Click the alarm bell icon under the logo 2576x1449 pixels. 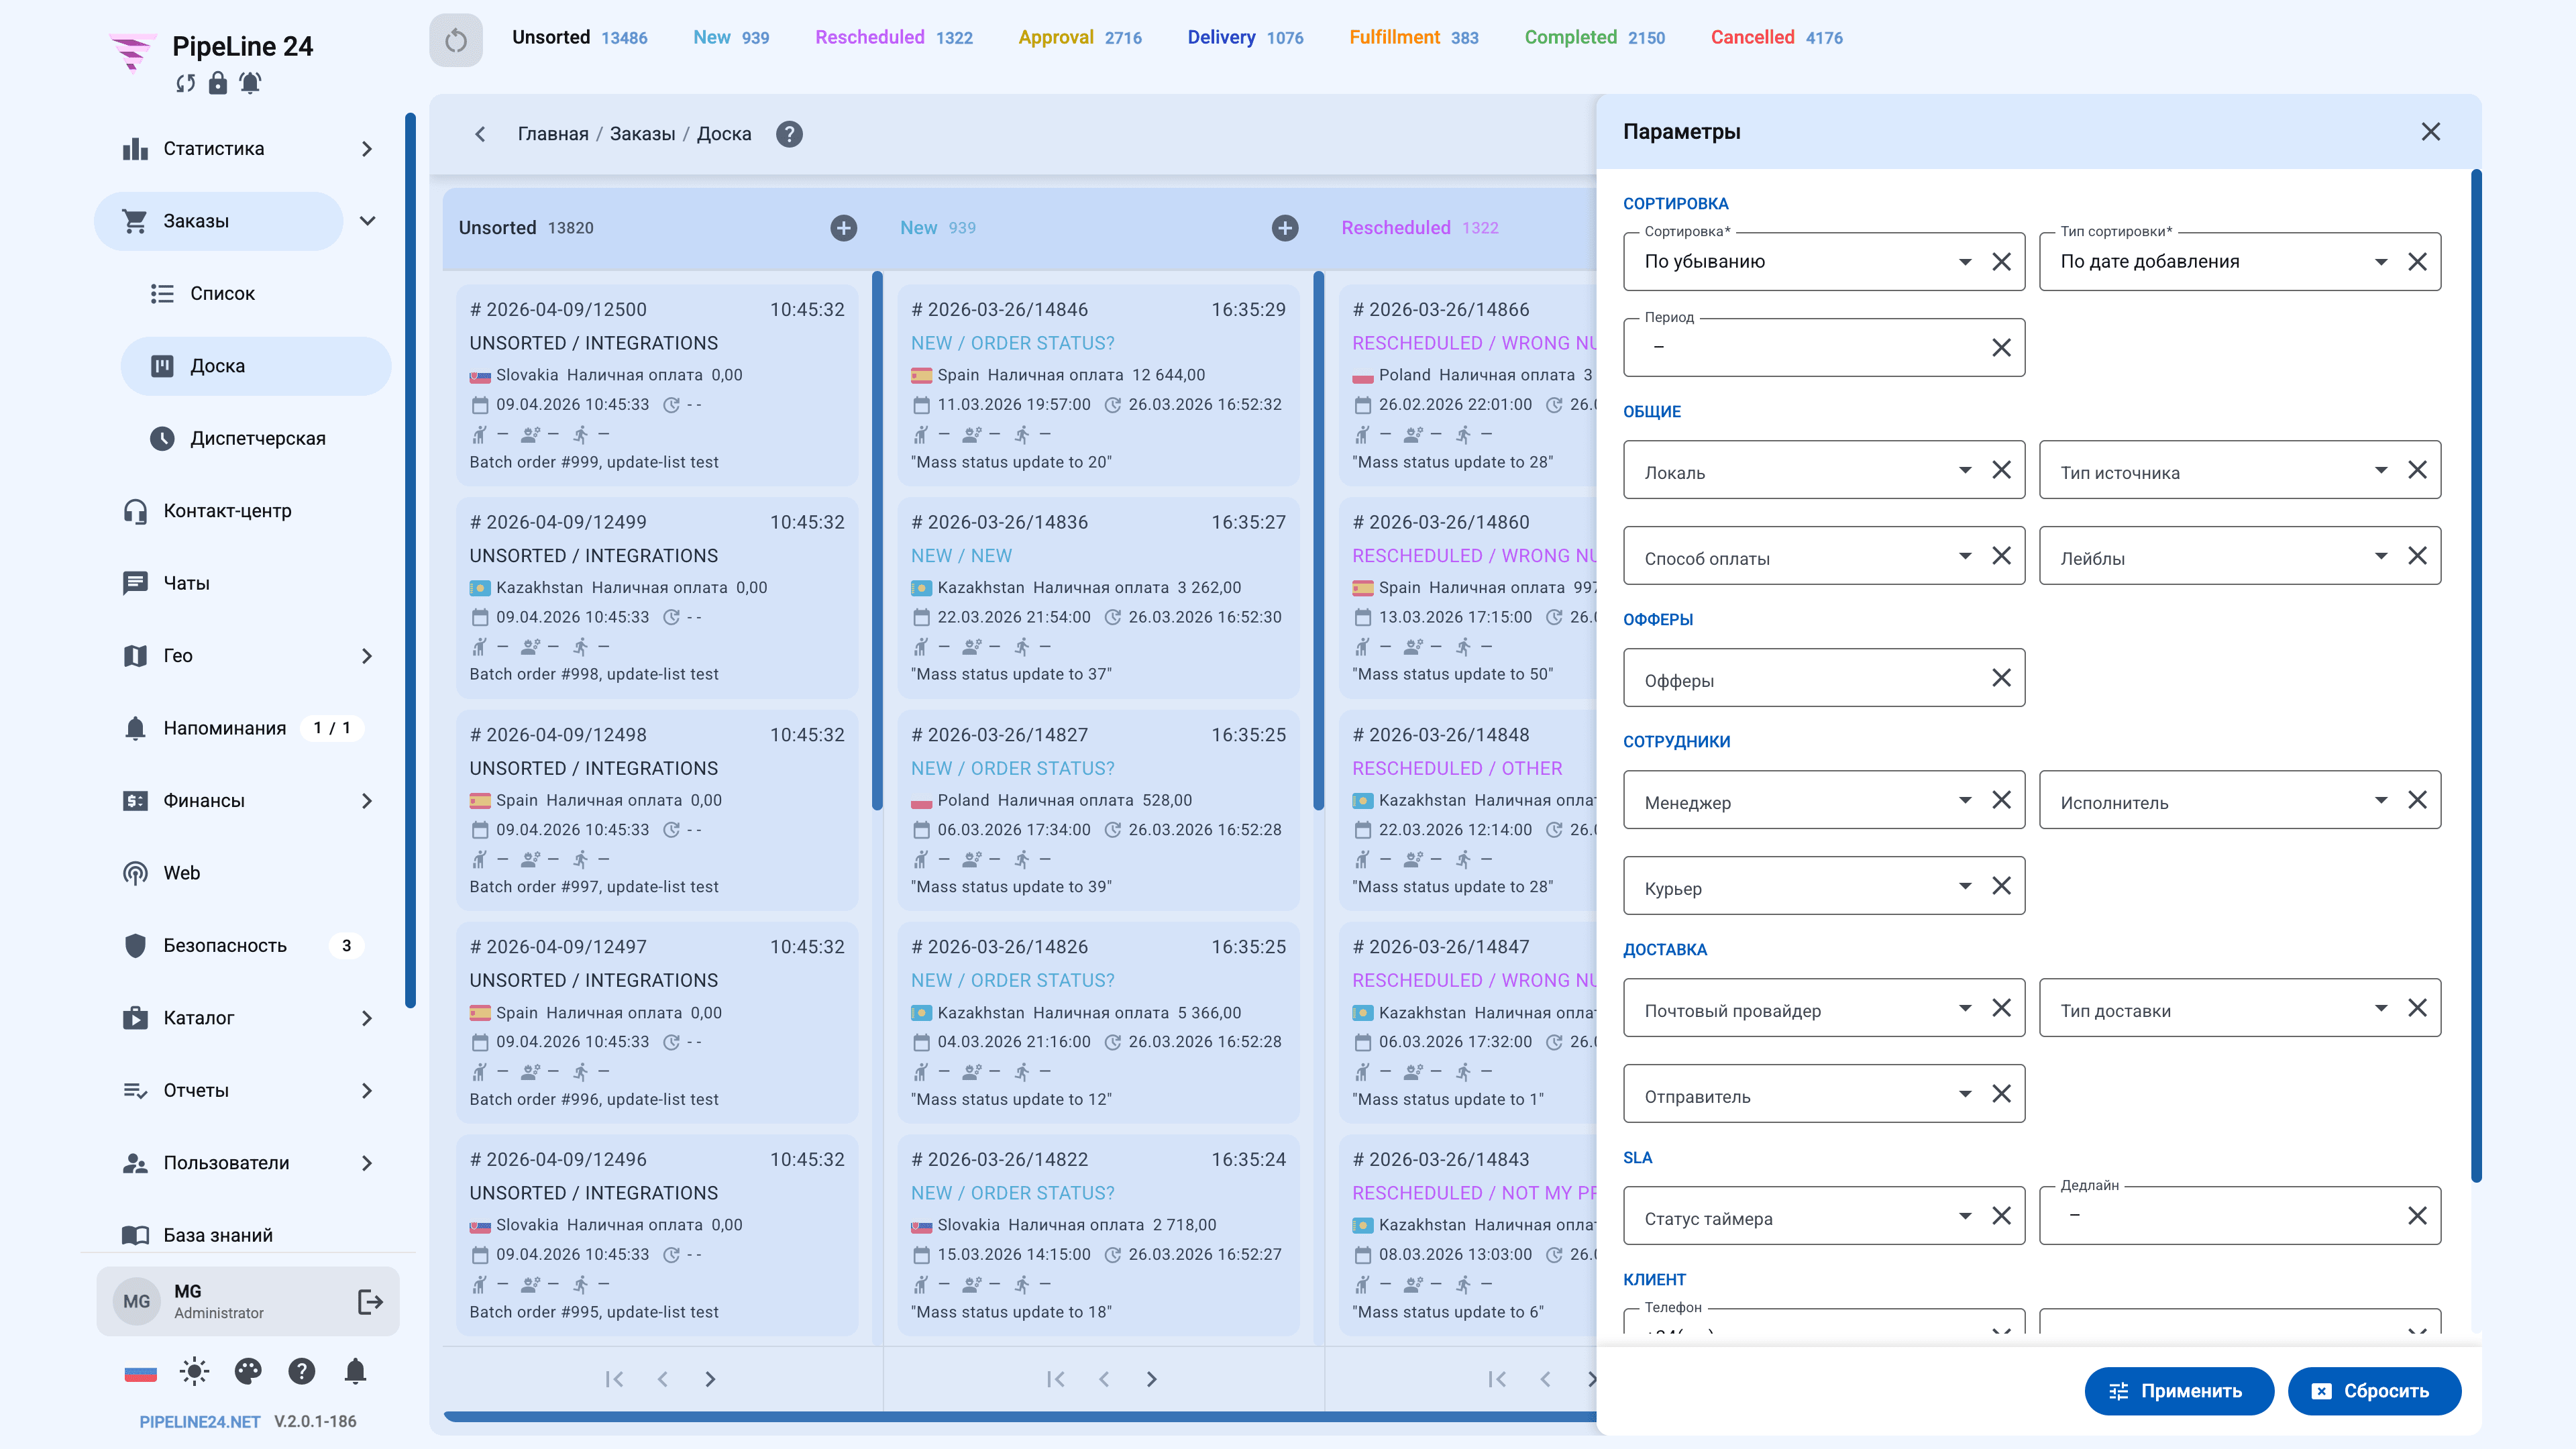coord(250,83)
